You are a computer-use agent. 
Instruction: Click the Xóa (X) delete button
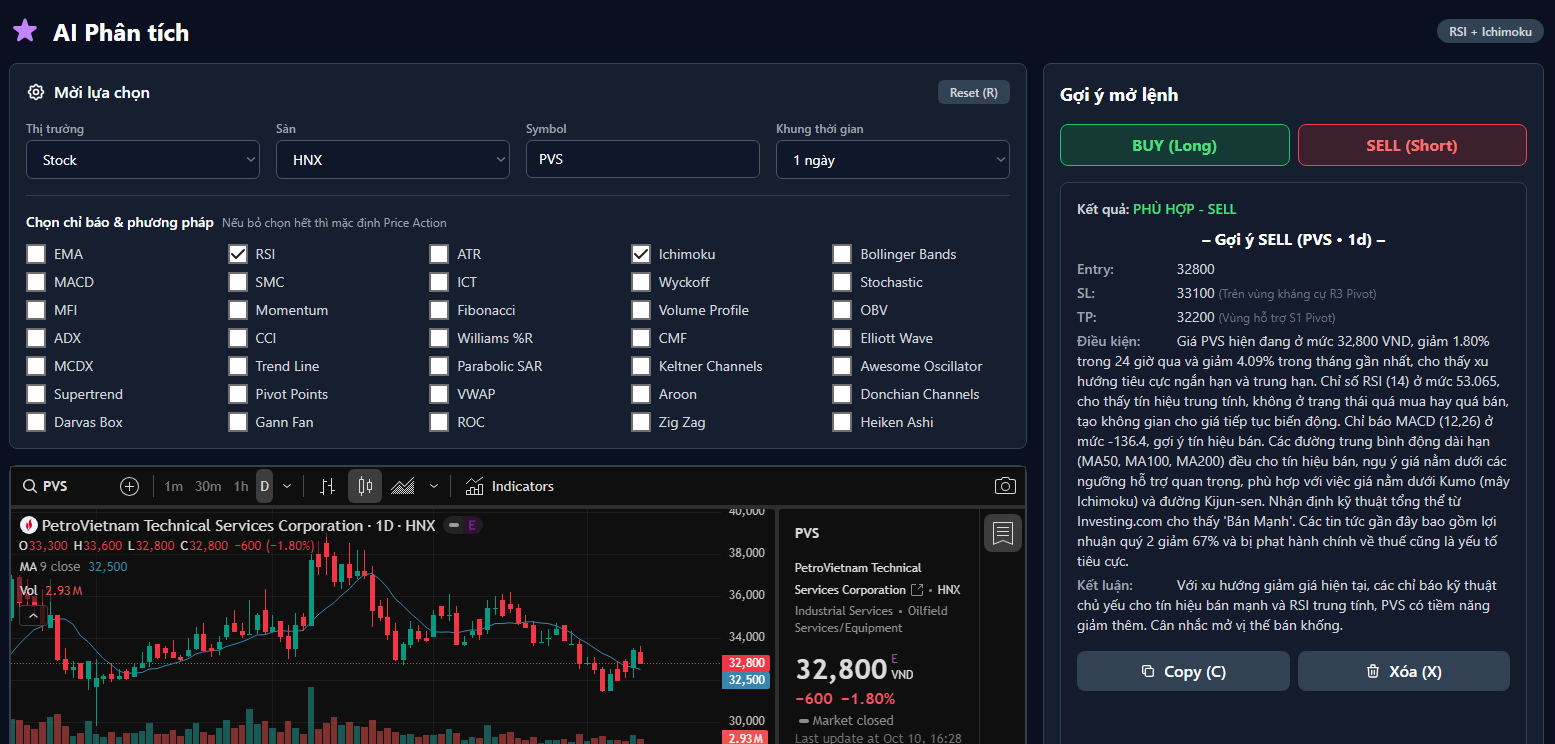1404,671
